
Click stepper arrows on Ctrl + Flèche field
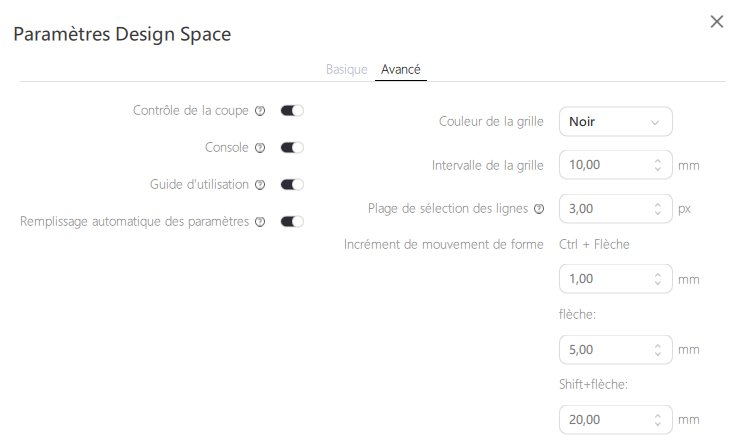point(658,279)
